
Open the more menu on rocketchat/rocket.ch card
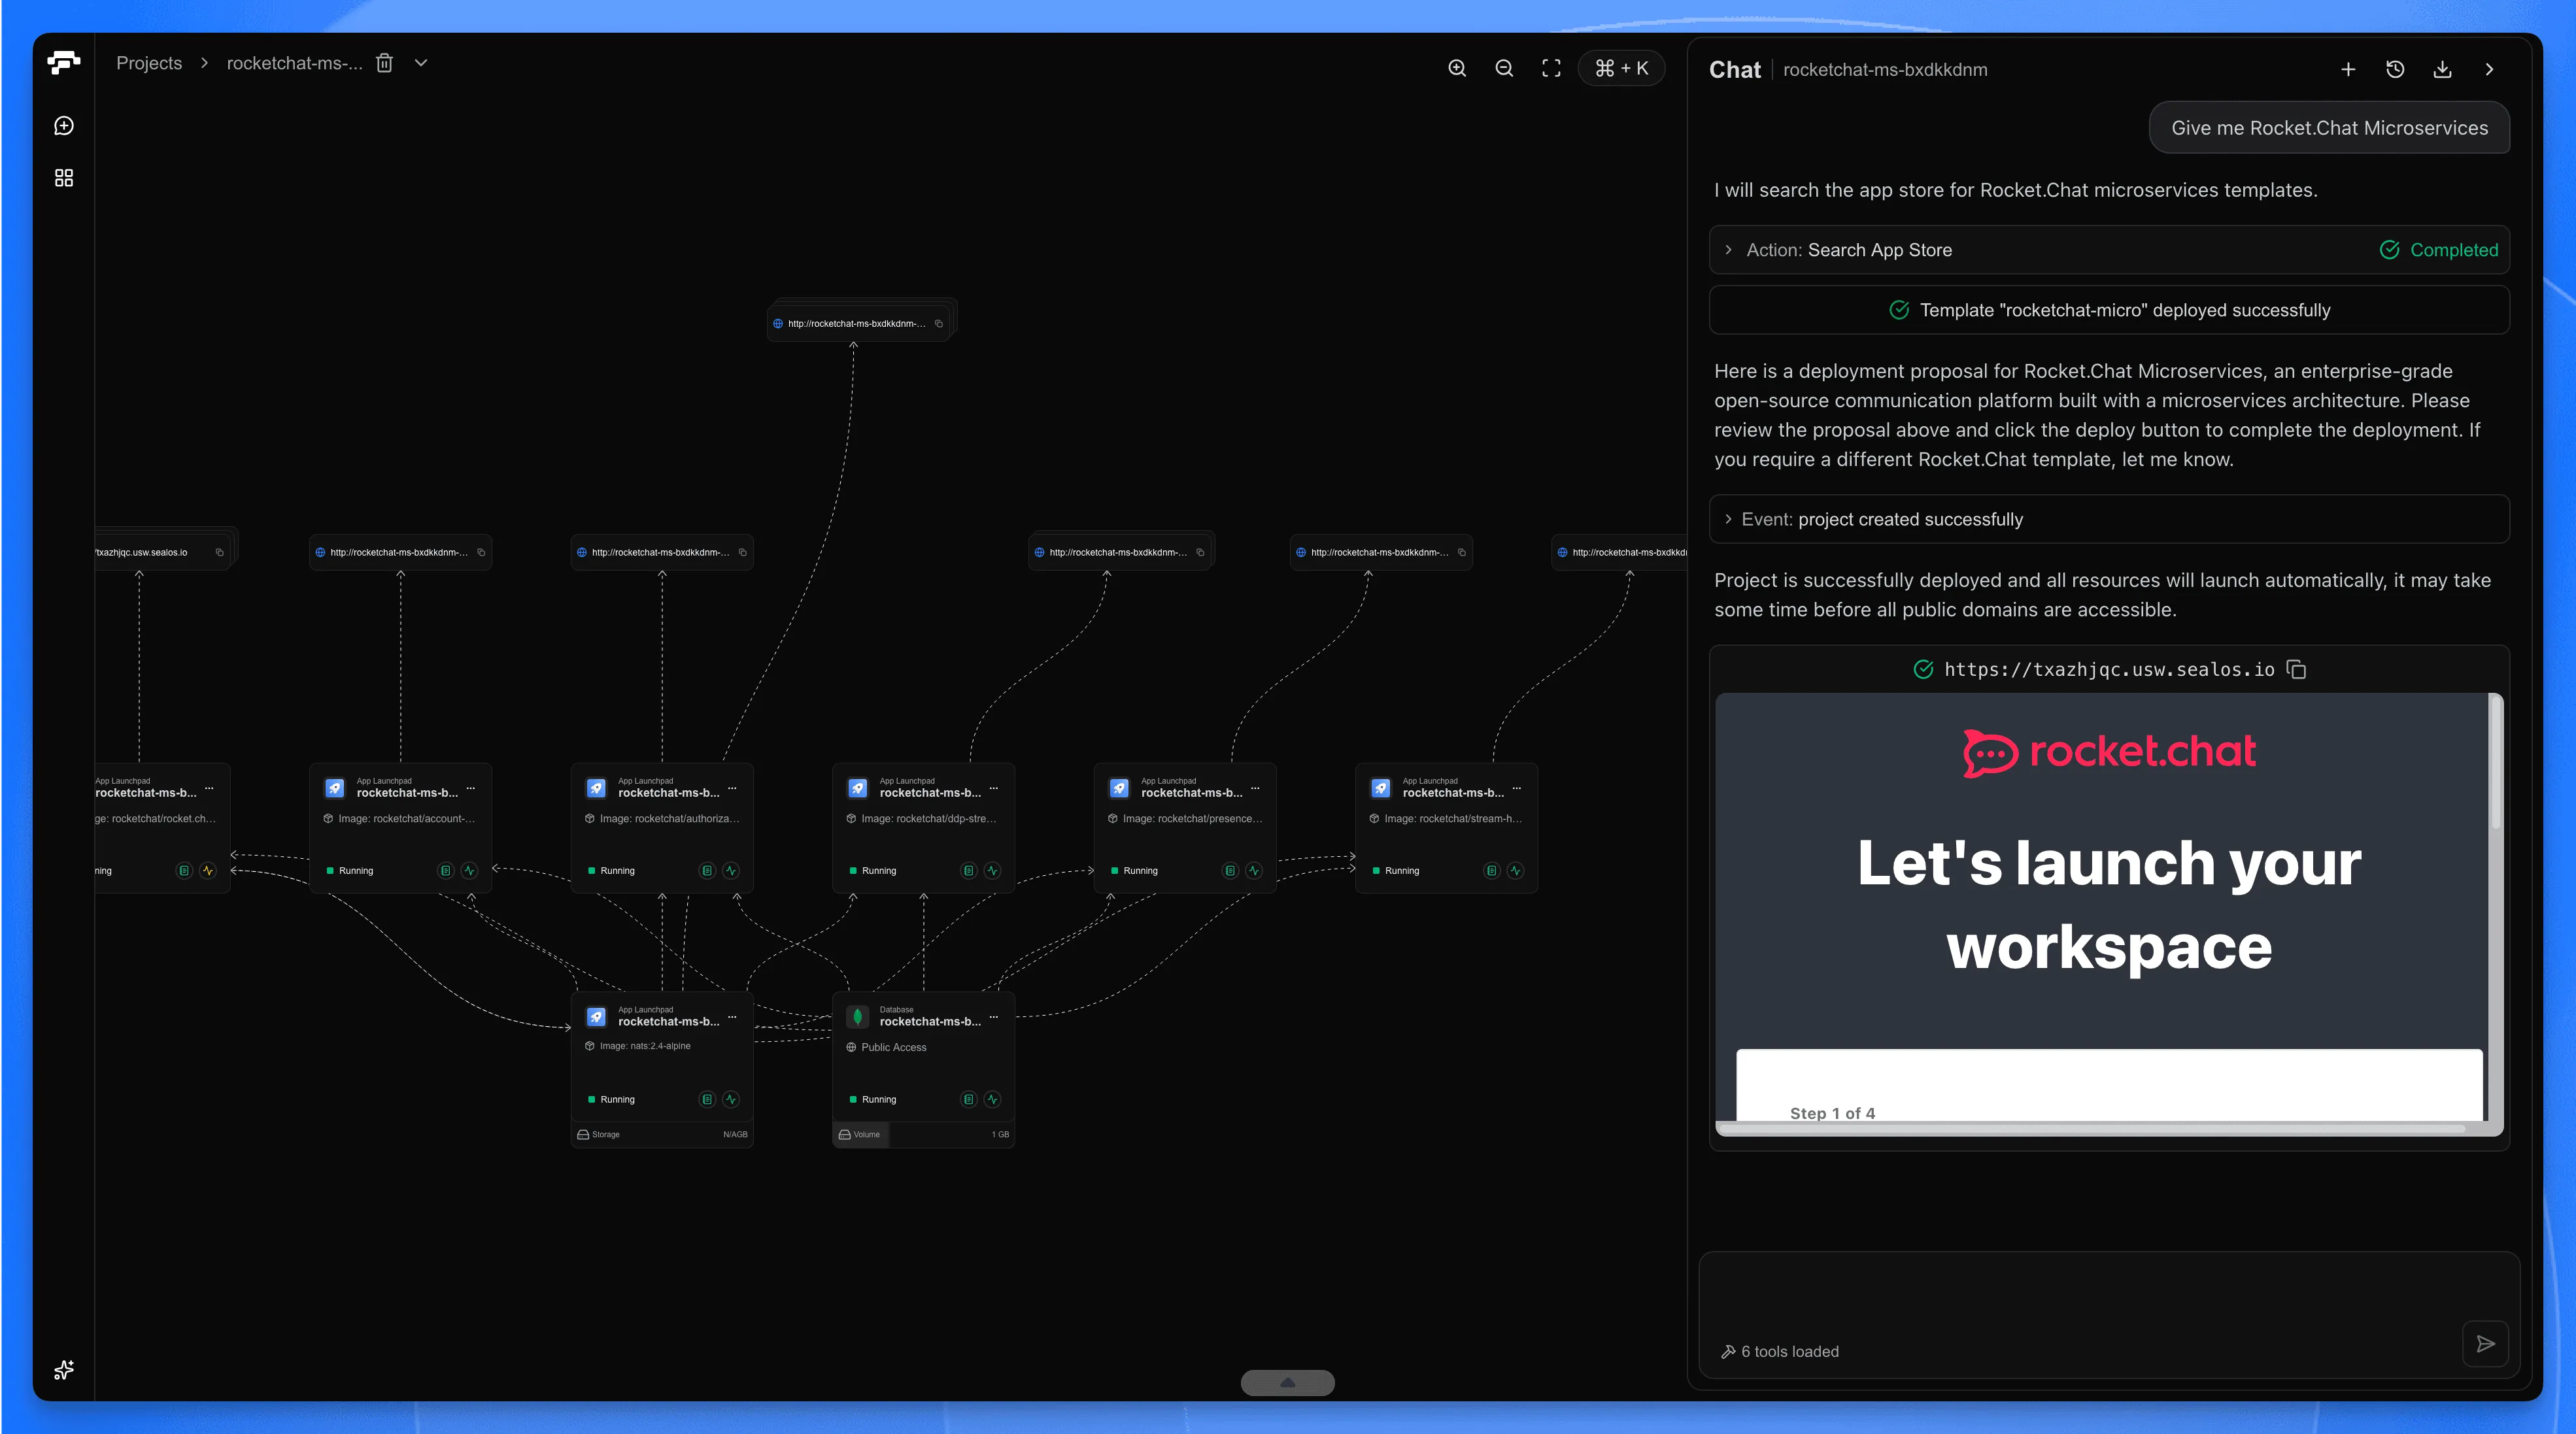pyautogui.click(x=209, y=788)
